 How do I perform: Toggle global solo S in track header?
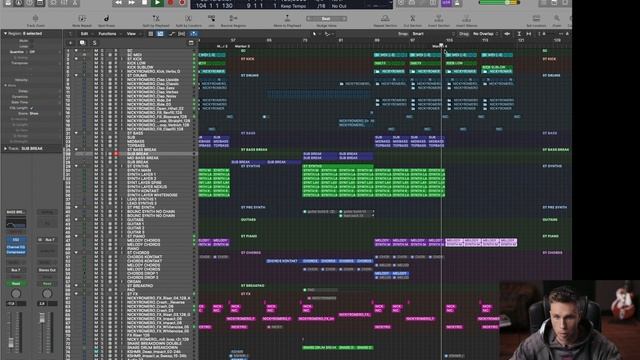tap(94, 42)
